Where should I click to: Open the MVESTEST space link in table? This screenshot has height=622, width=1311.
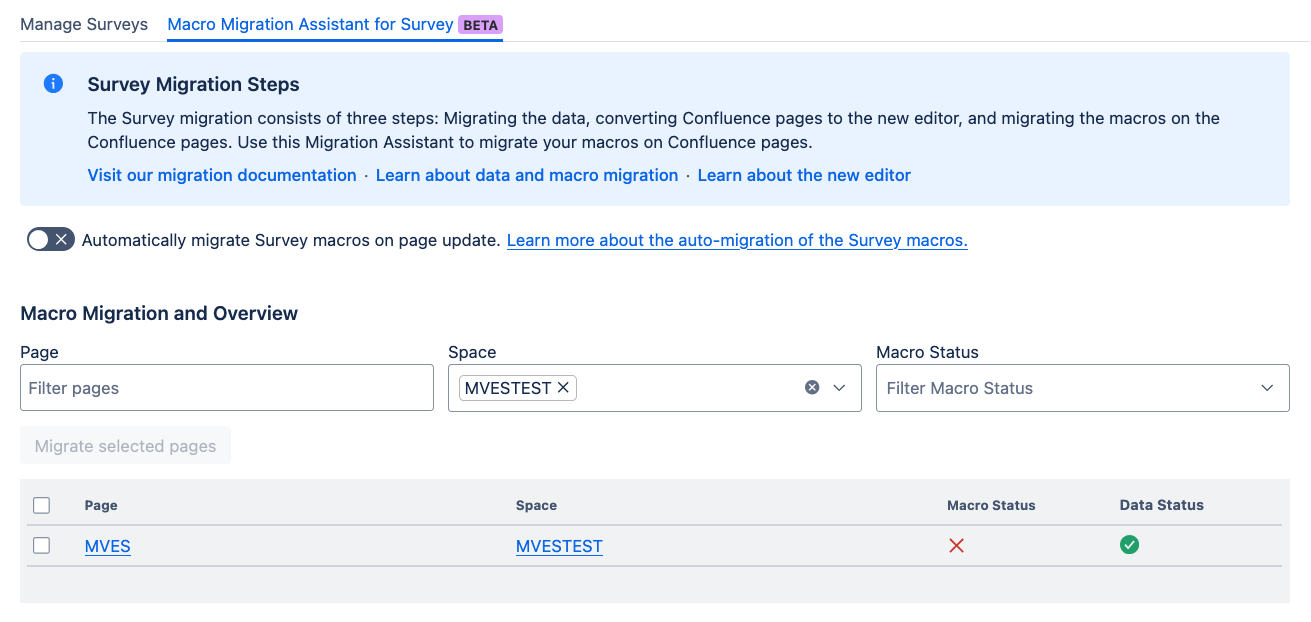pyautogui.click(x=559, y=546)
